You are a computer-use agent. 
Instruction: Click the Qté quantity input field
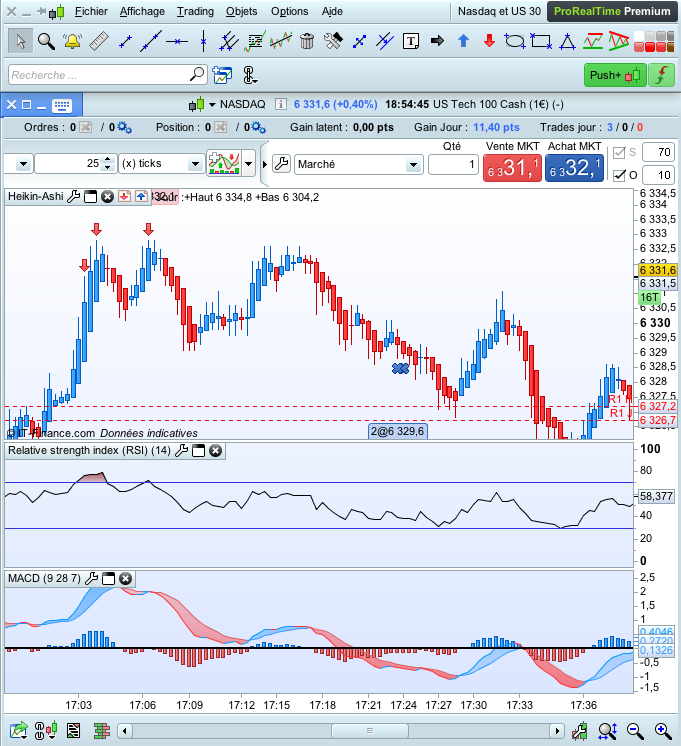click(453, 165)
